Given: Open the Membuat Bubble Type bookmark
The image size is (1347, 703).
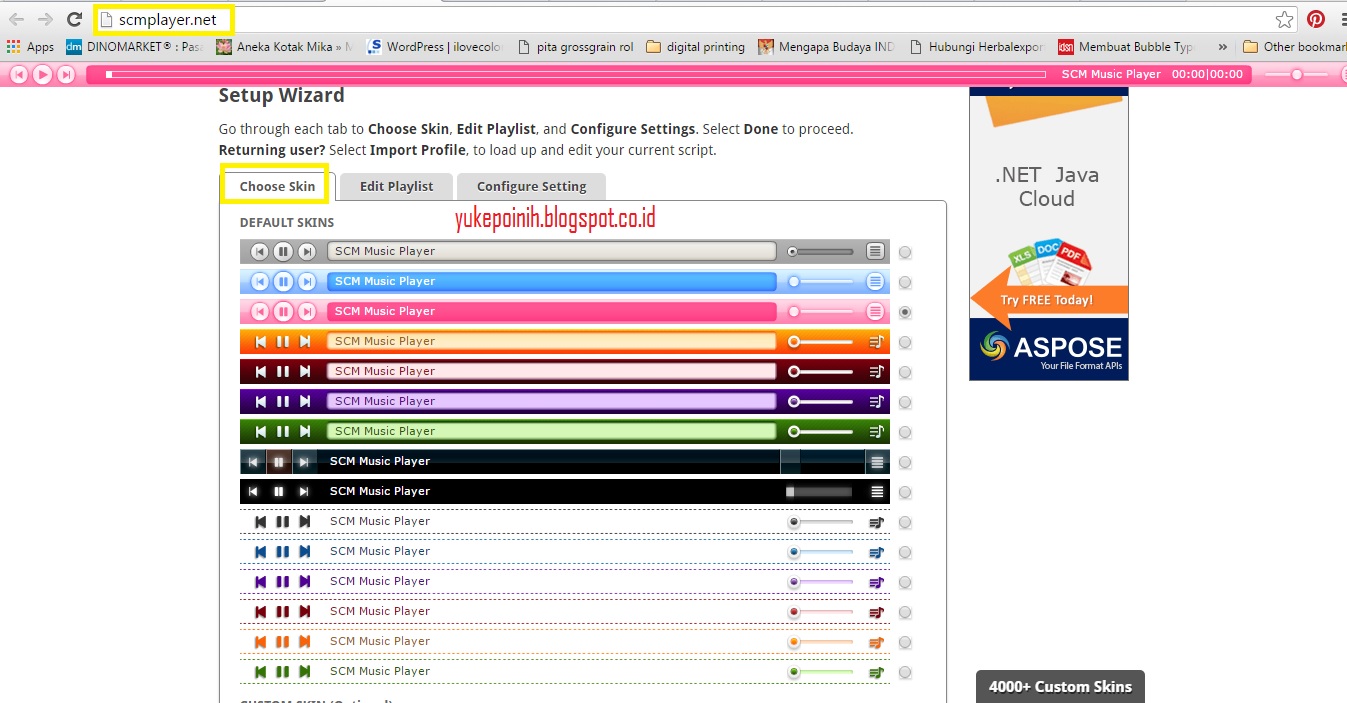Looking at the screenshot, I should [1126, 46].
